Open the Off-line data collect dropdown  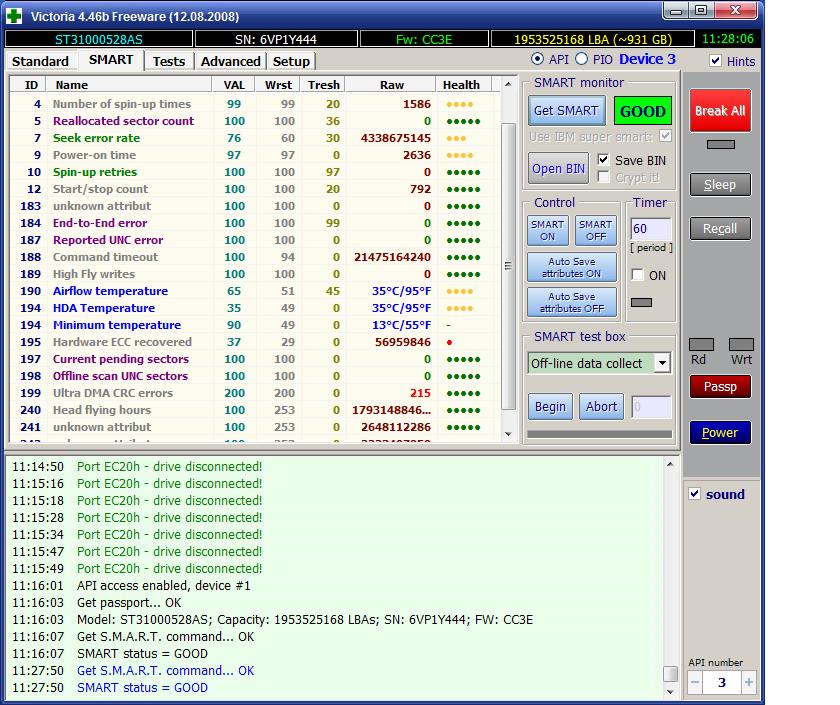[663, 363]
